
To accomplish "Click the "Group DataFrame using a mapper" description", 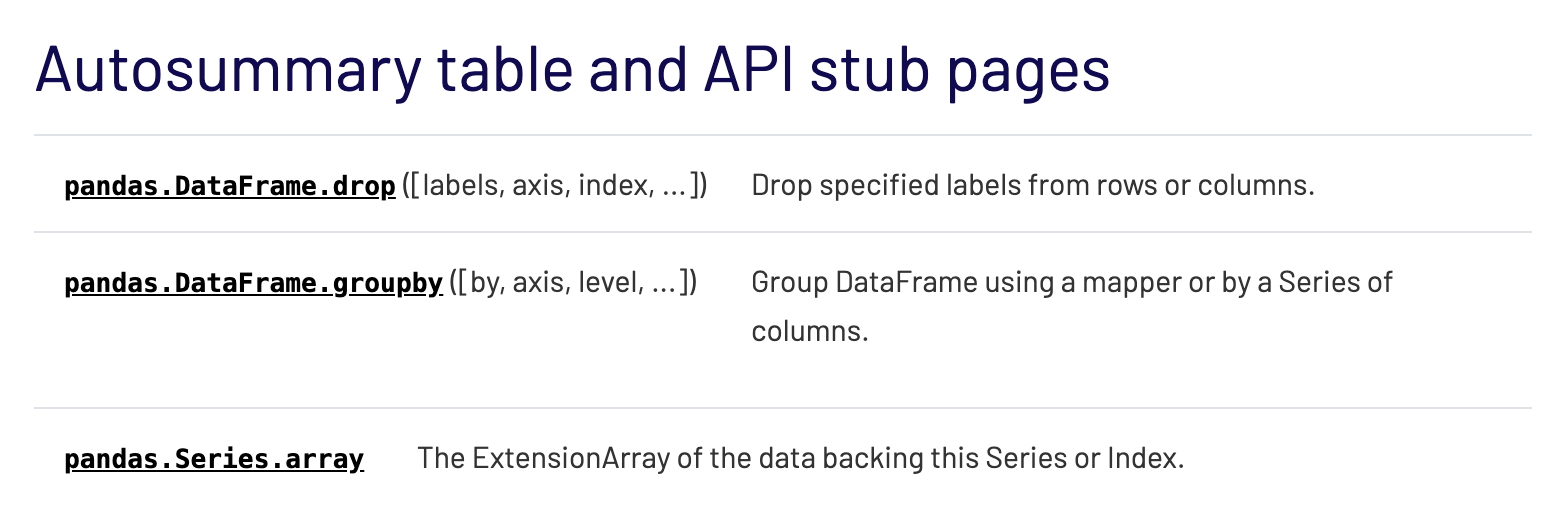I will 1072,307.
